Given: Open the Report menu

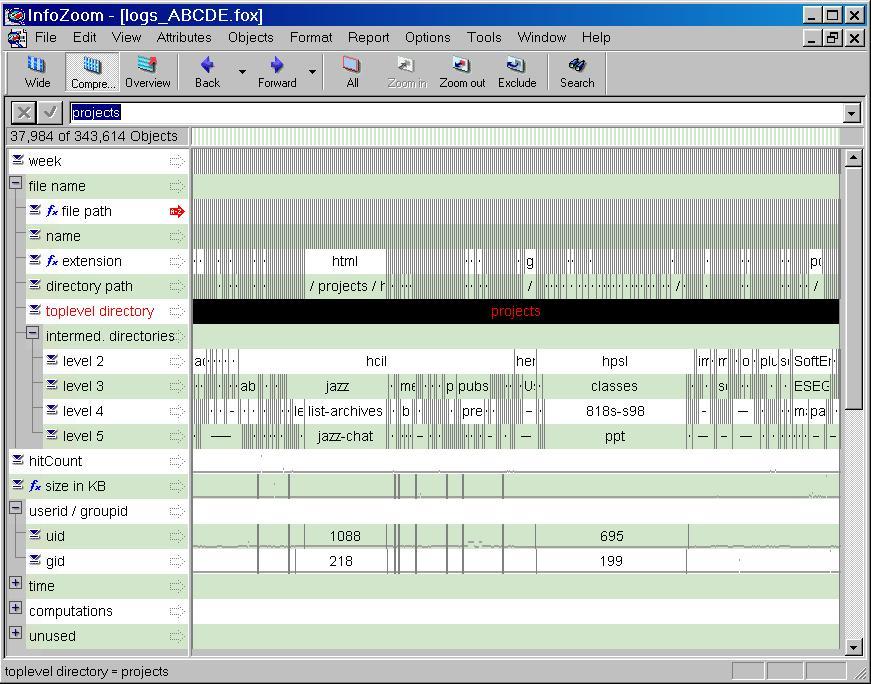Looking at the screenshot, I should [x=368, y=37].
